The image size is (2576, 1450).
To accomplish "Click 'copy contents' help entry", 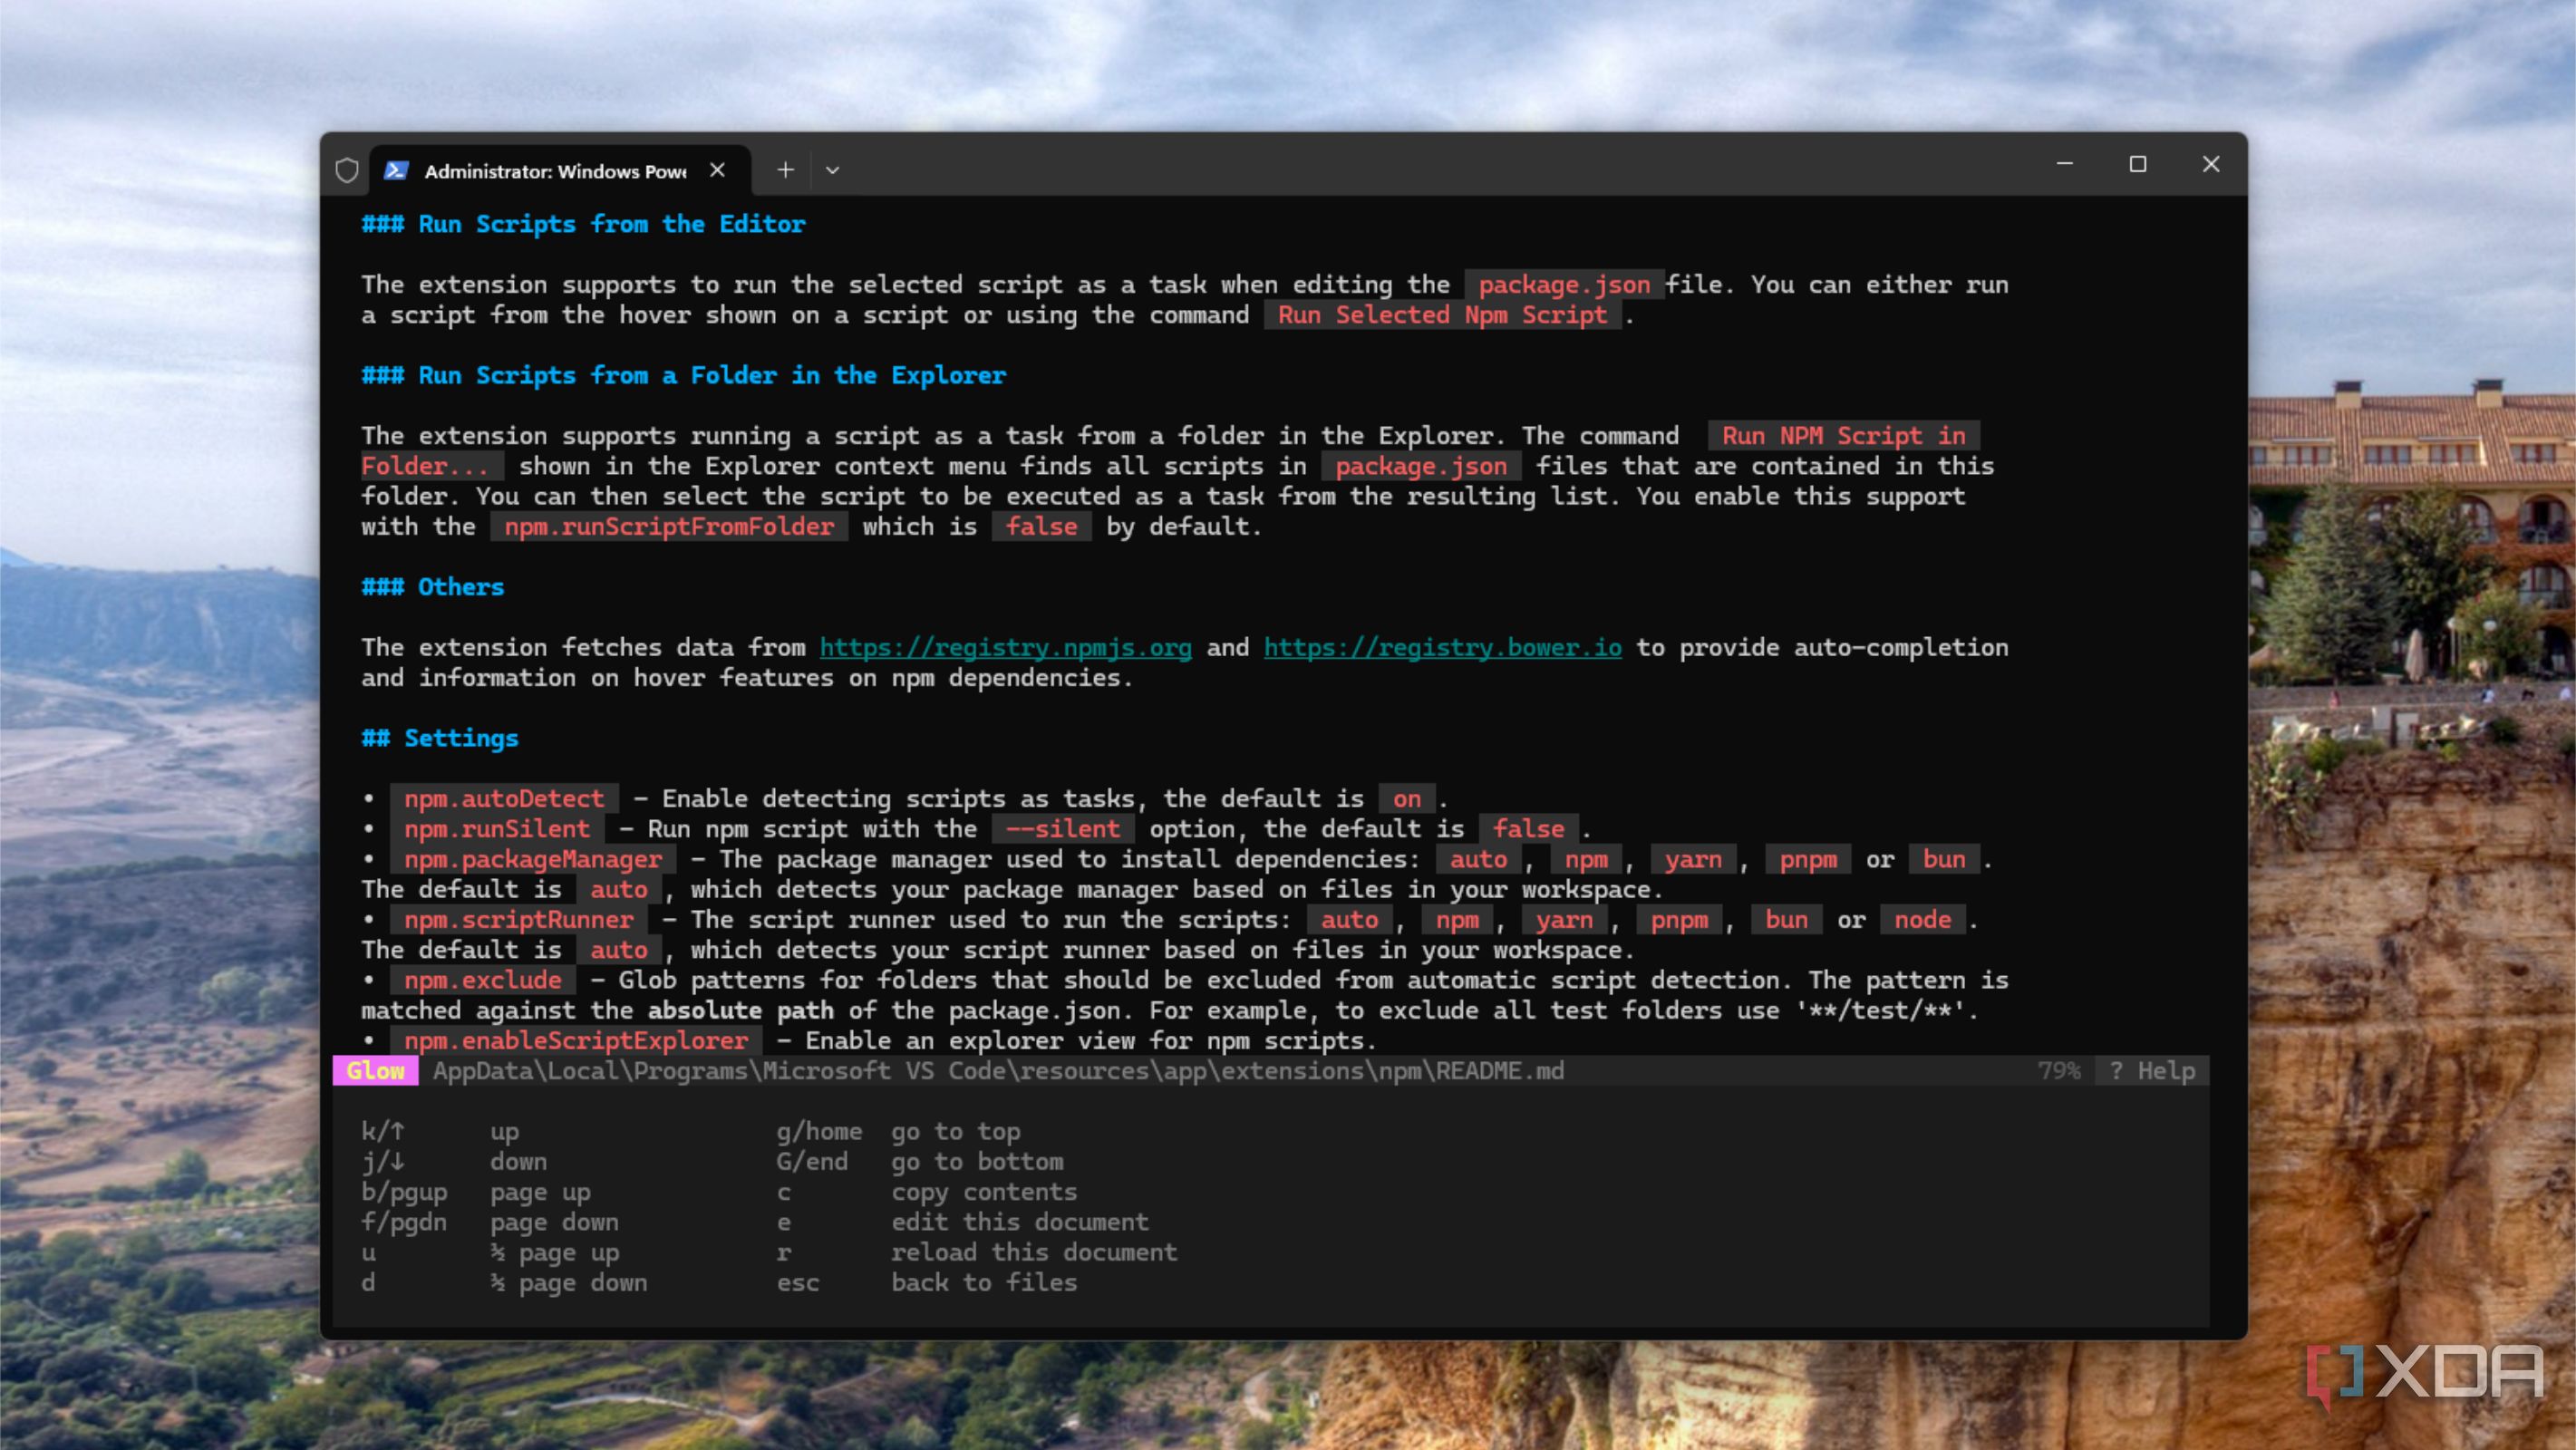I will 984,1192.
